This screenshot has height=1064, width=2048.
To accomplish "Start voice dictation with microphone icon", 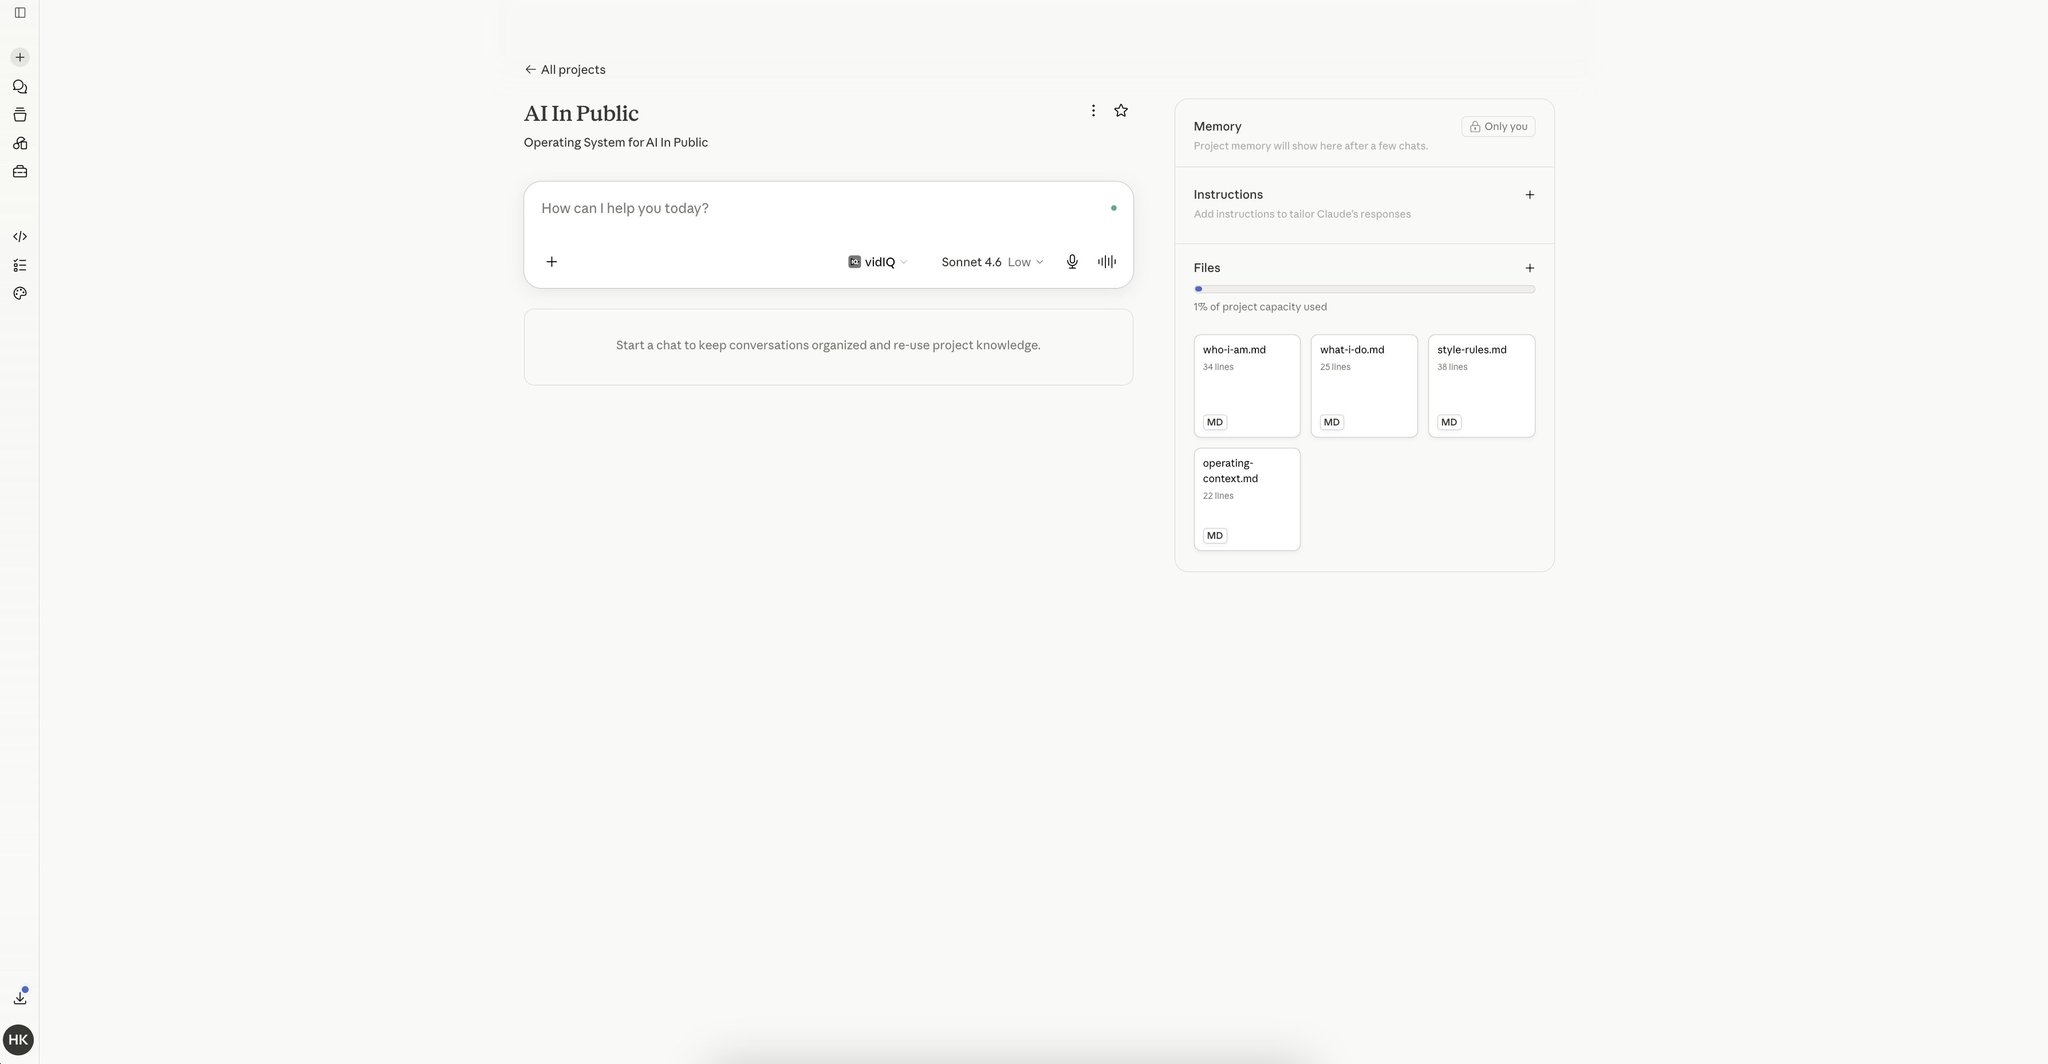I will (x=1072, y=262).
